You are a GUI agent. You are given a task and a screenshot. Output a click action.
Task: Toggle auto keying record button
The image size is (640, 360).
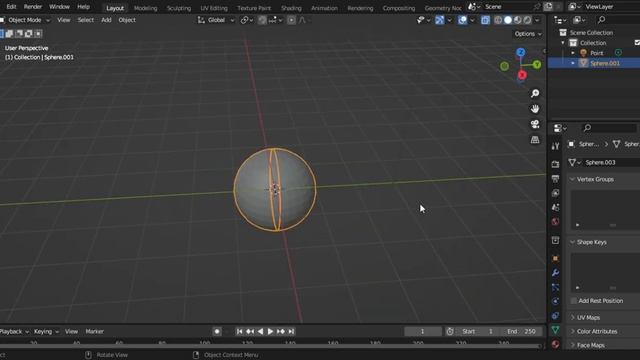217,331
